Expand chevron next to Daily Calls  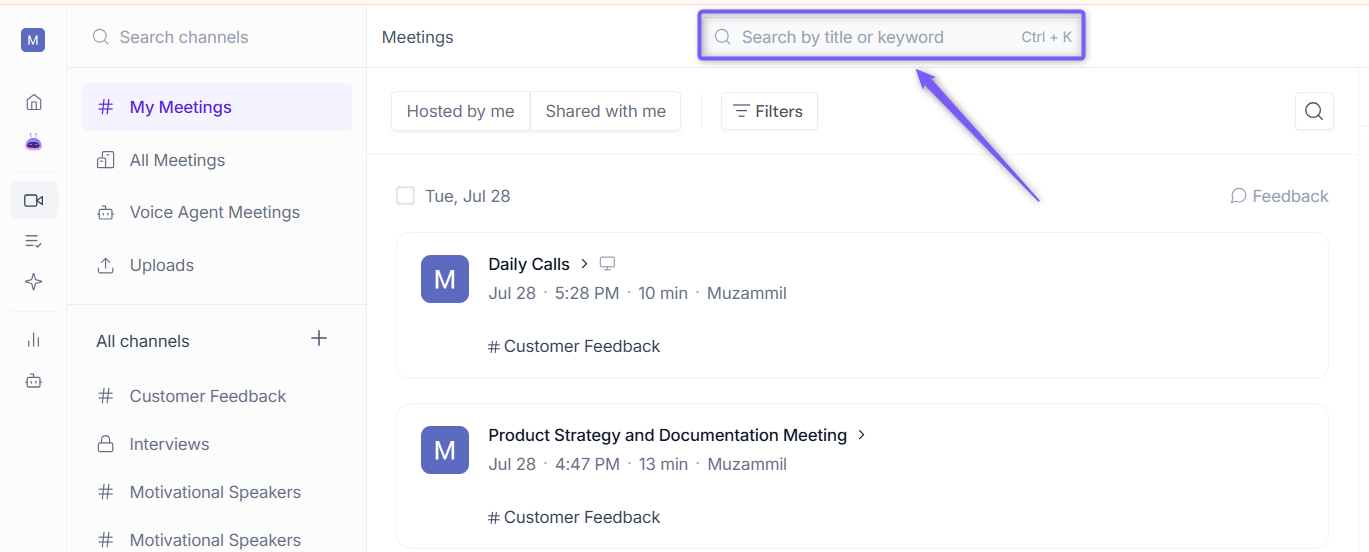click(x=585, y=264)
